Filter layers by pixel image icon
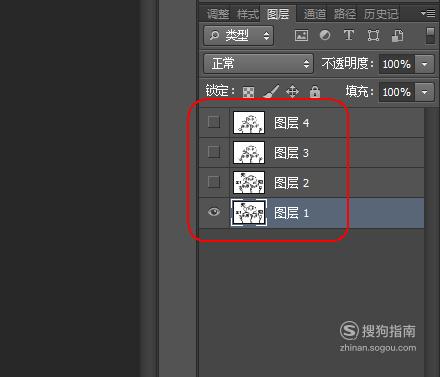Viewport: 440px width, 377px height. pyautogui.click(x=301, y=36)
